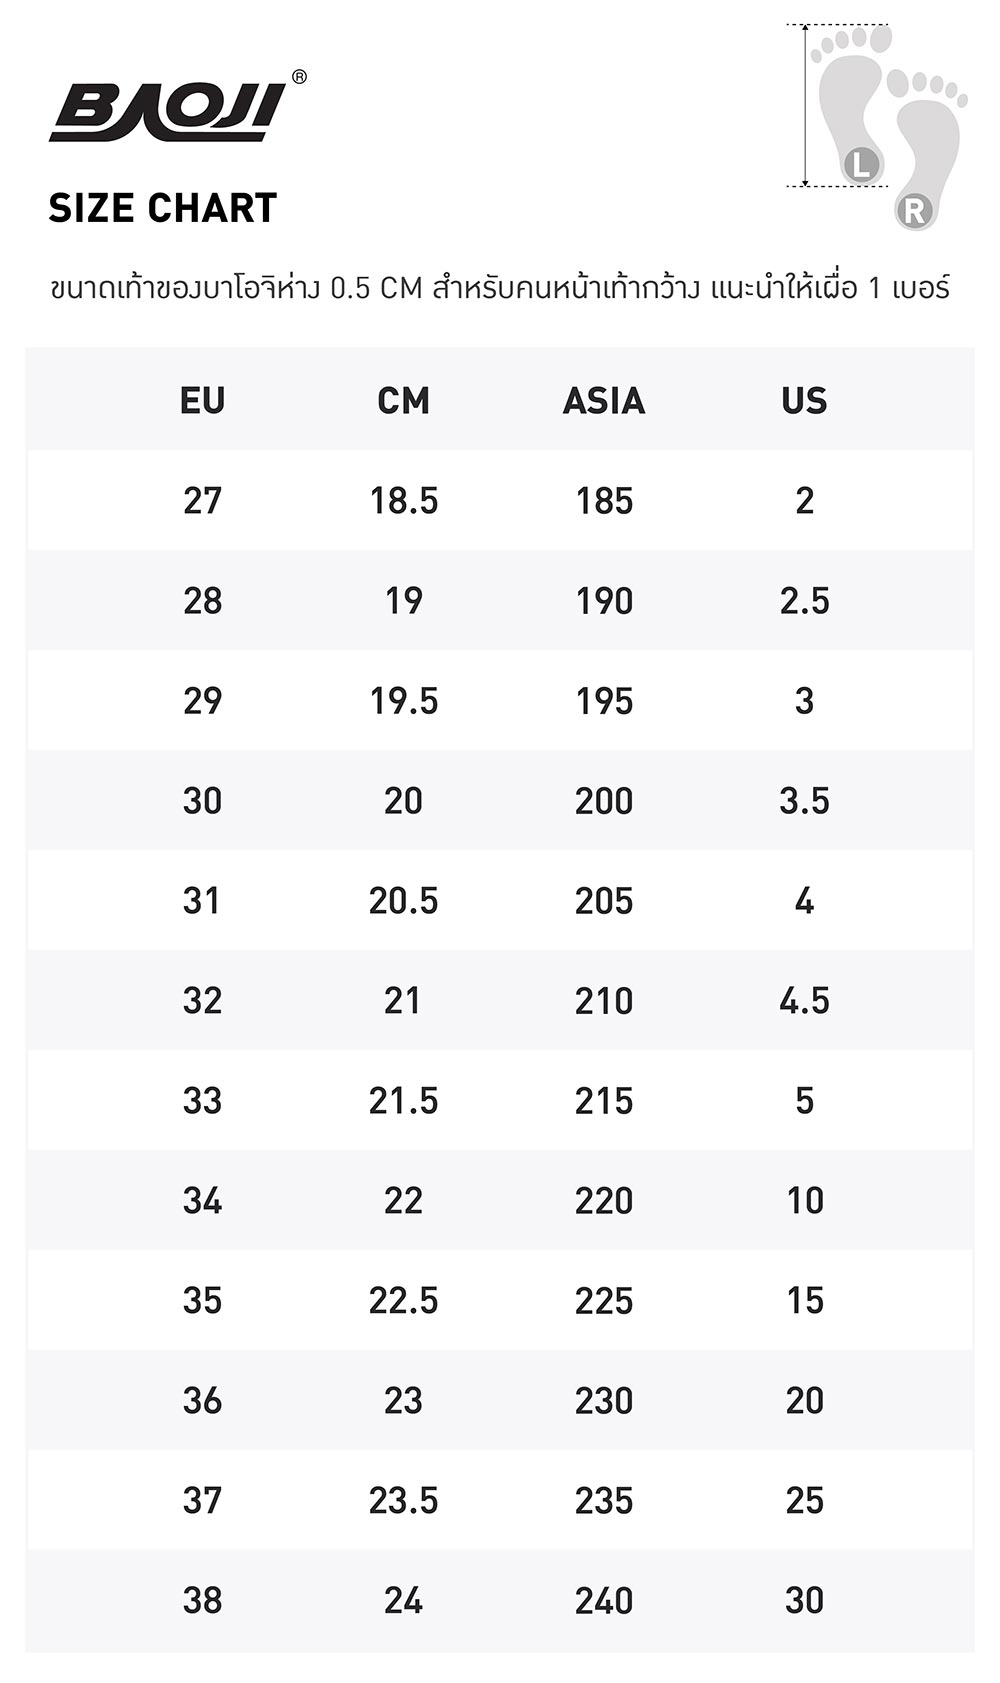Select the ASIA column header
The image size is (1000, 1683).
pos(604,400)
